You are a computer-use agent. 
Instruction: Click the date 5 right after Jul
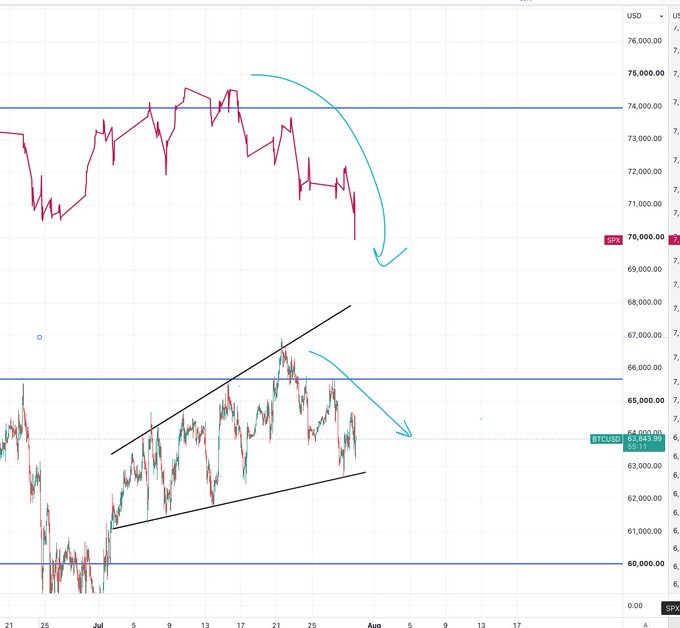click(x=134, y=625)
